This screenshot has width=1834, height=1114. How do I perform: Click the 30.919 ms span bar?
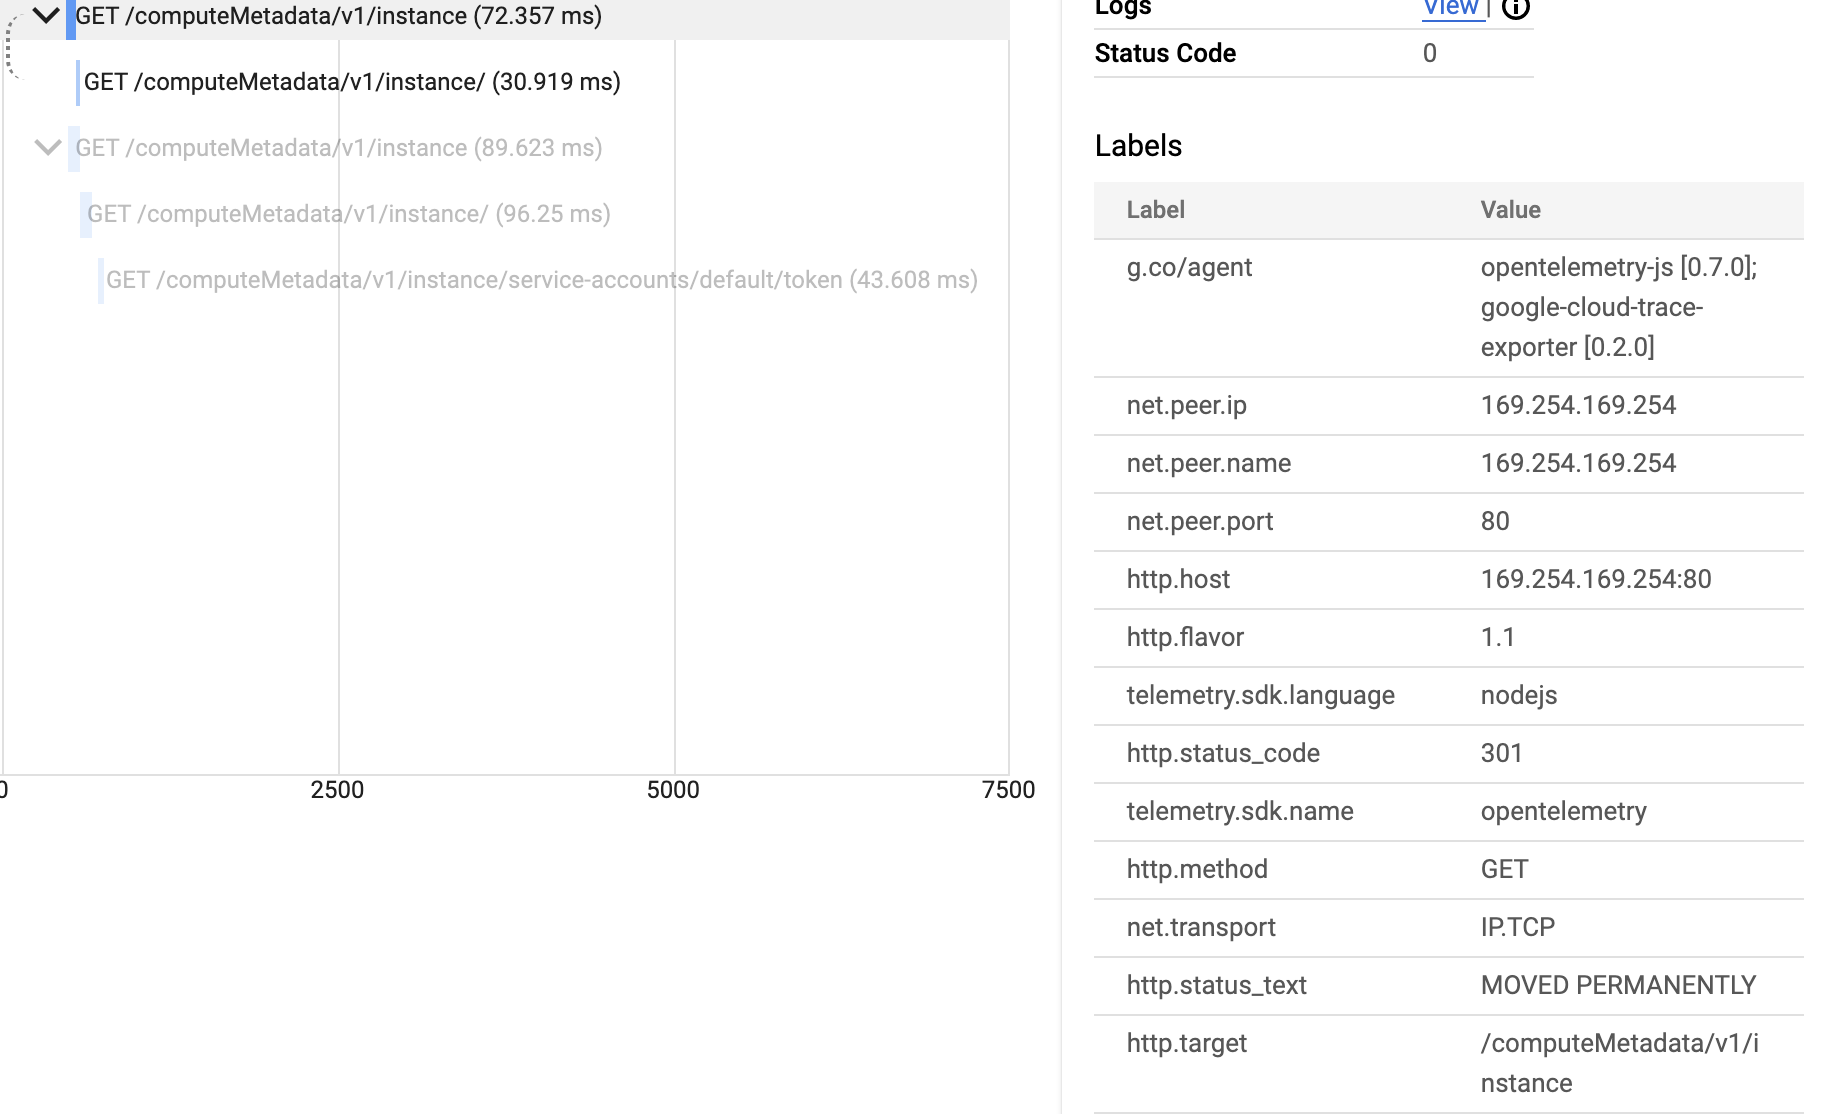pyautogui.click(x=78, y=82)
